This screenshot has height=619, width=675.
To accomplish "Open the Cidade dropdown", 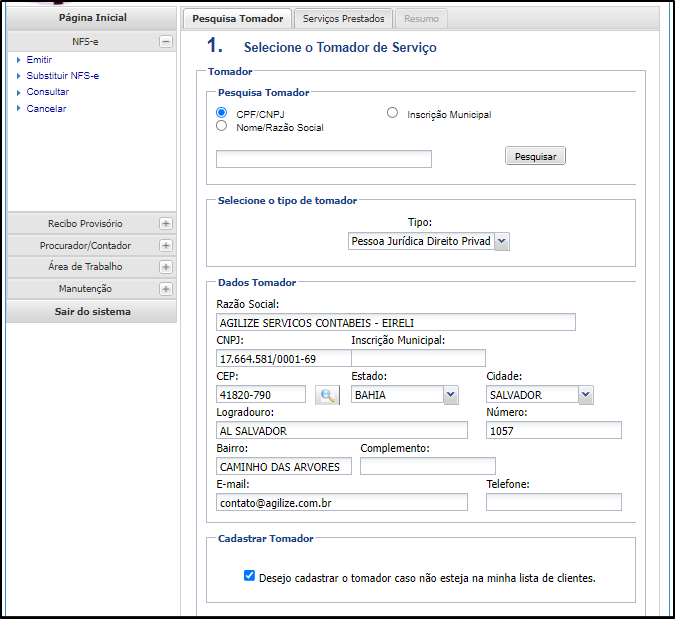I will pyautogui.click(x=540, y=395).
